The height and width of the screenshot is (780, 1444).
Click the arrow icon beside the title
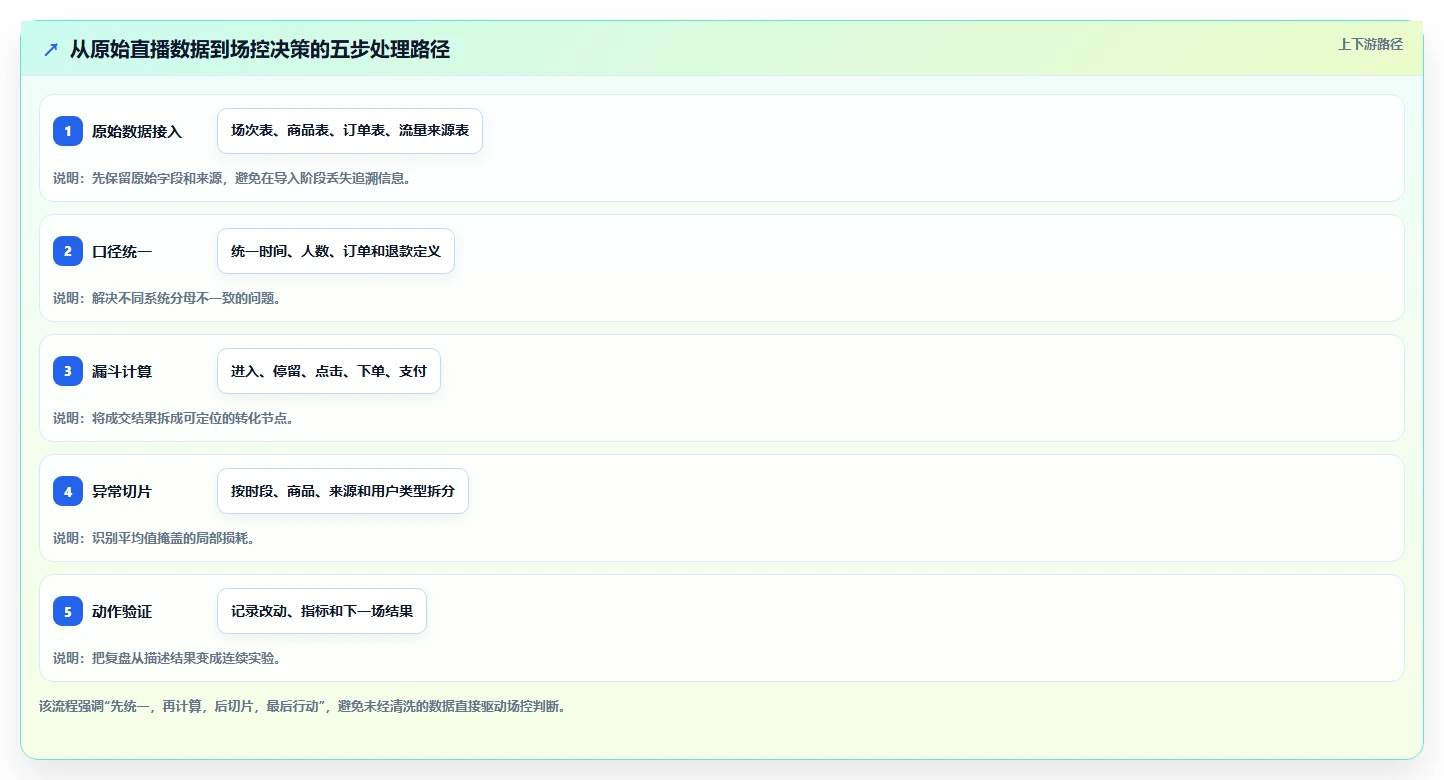click(51, 49)
